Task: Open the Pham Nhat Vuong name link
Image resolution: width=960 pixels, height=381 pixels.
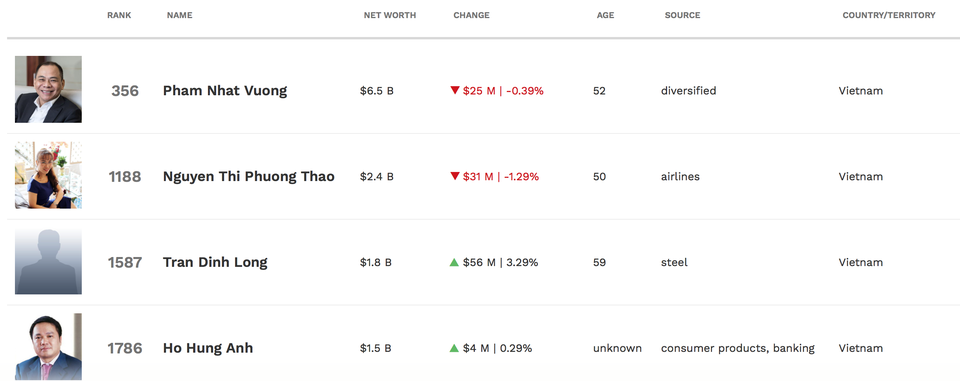Action: [225, 91]
